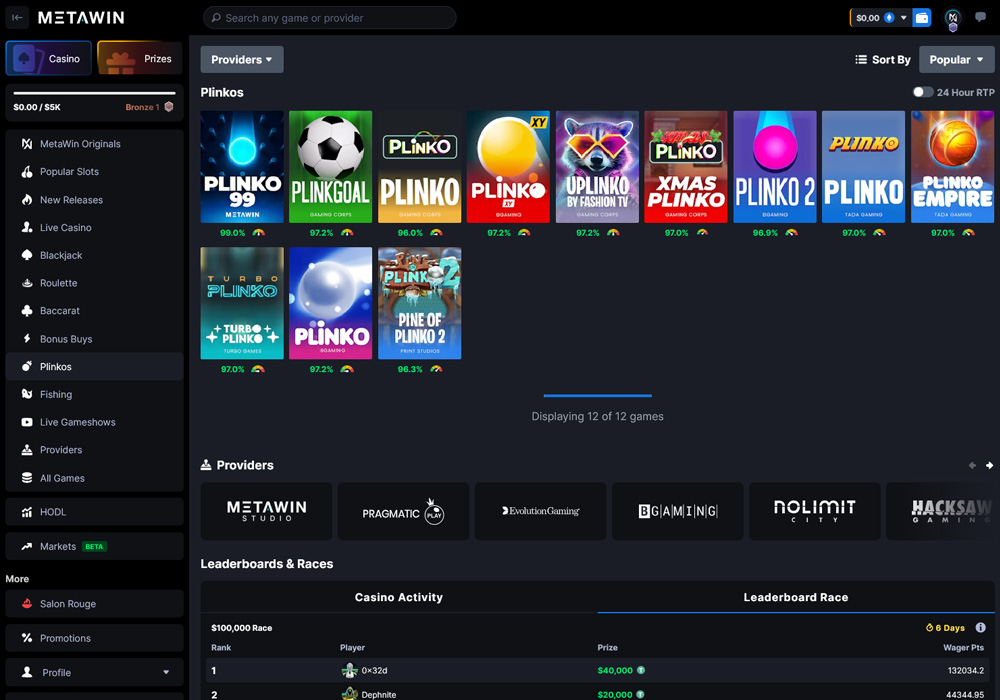Open the Popular sort dropdown

click(x=956, y=59)
